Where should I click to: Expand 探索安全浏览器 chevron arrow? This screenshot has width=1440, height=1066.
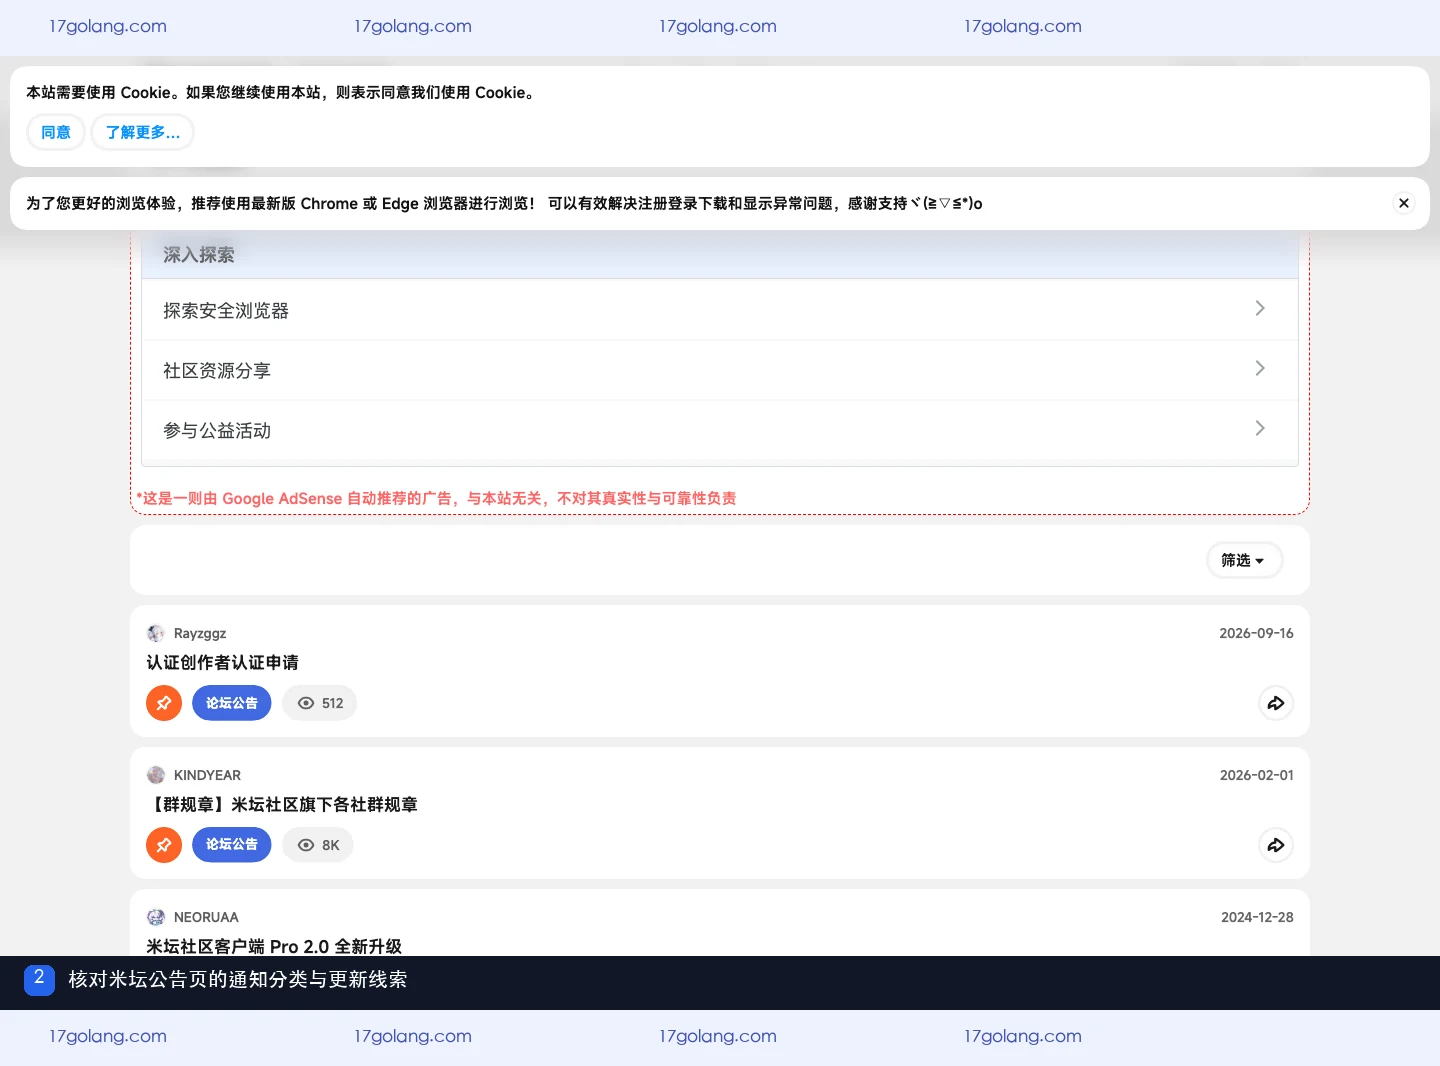click(x=1260, y=309)
